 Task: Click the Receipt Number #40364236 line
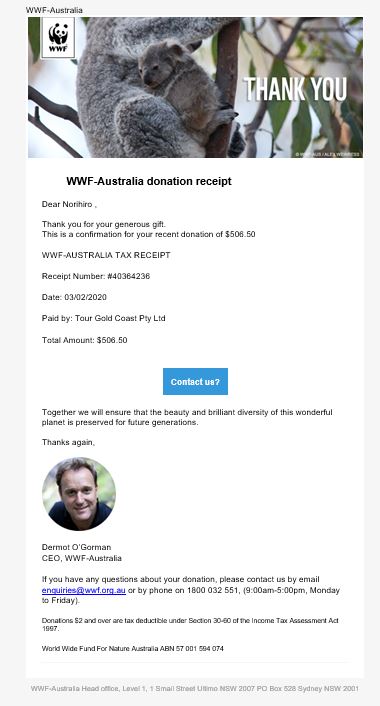coord(96,276)
